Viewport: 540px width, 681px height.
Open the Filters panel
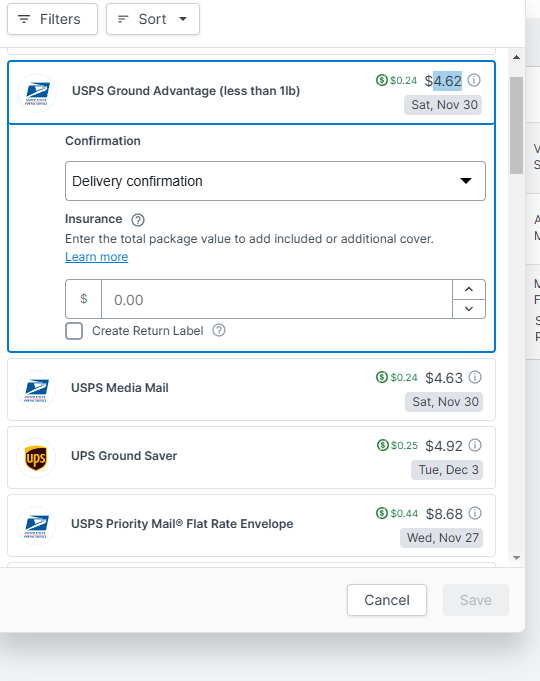coord(52,19)
